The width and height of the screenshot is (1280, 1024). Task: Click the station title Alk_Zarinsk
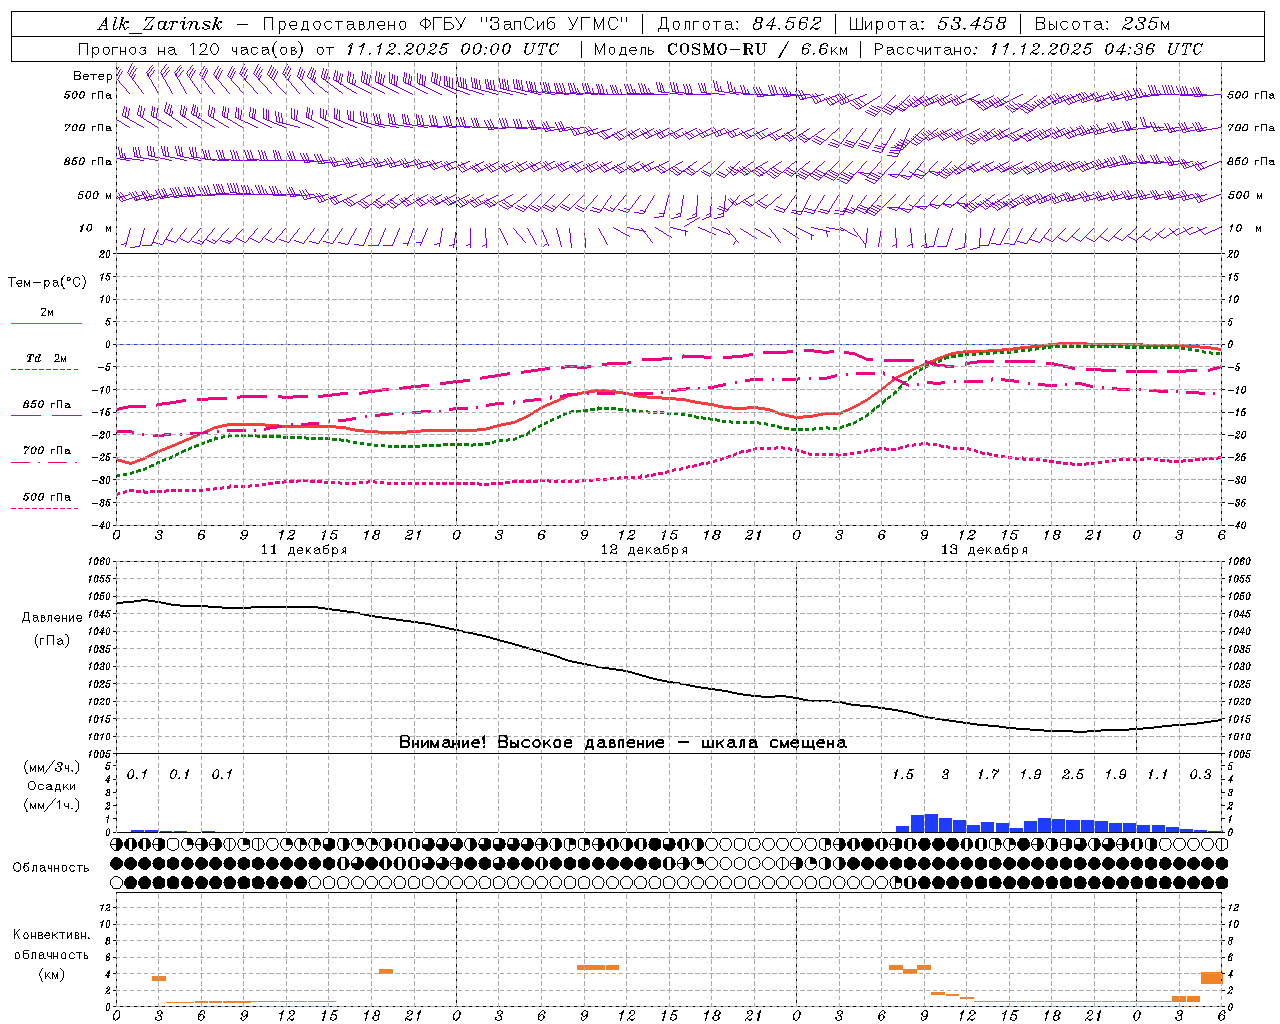[160, 24]
